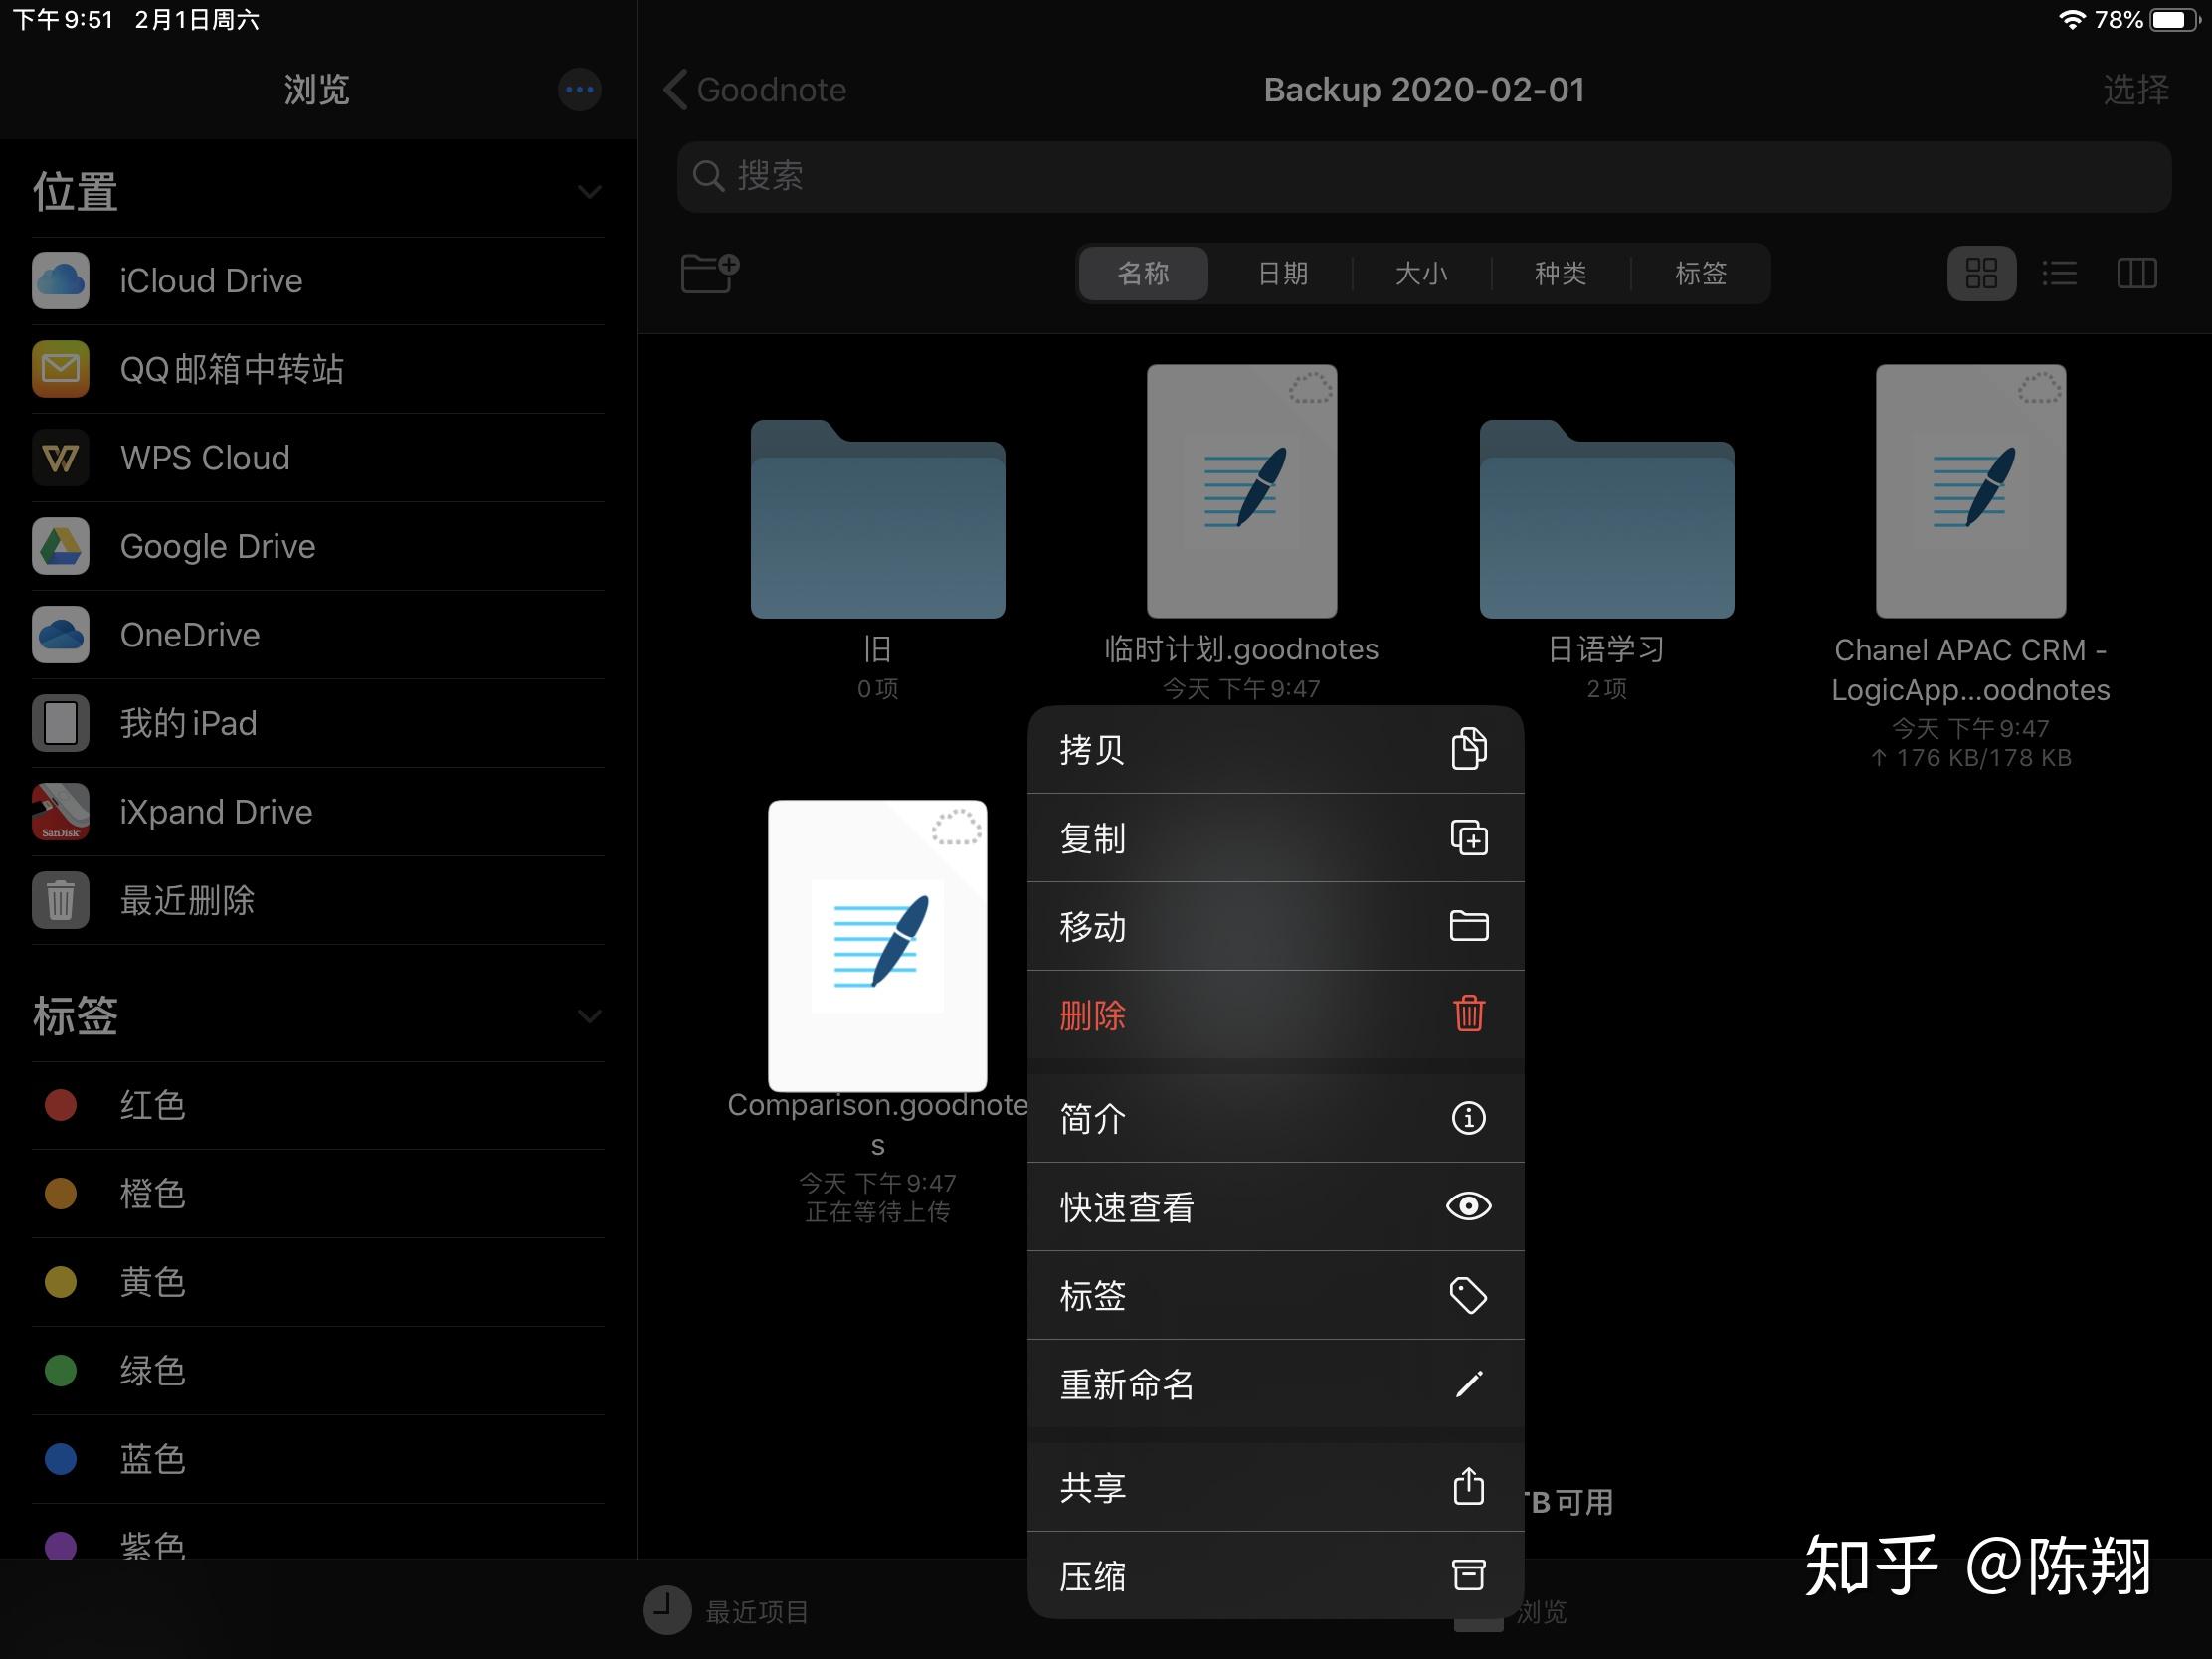Select the grid icon view
Image resolution: width=2212 pixels, height=1659 pixels.
(1980, 273)
